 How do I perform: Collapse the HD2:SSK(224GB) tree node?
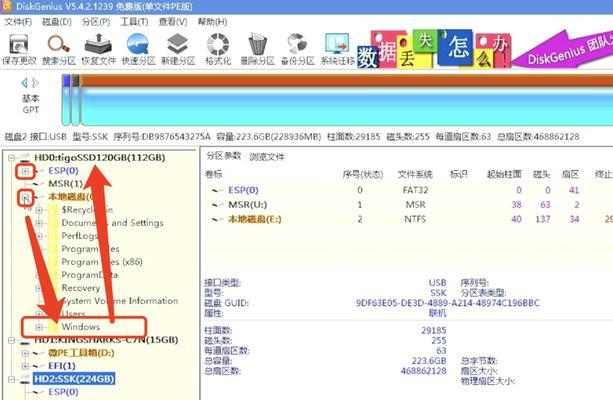tap(12, 379)
